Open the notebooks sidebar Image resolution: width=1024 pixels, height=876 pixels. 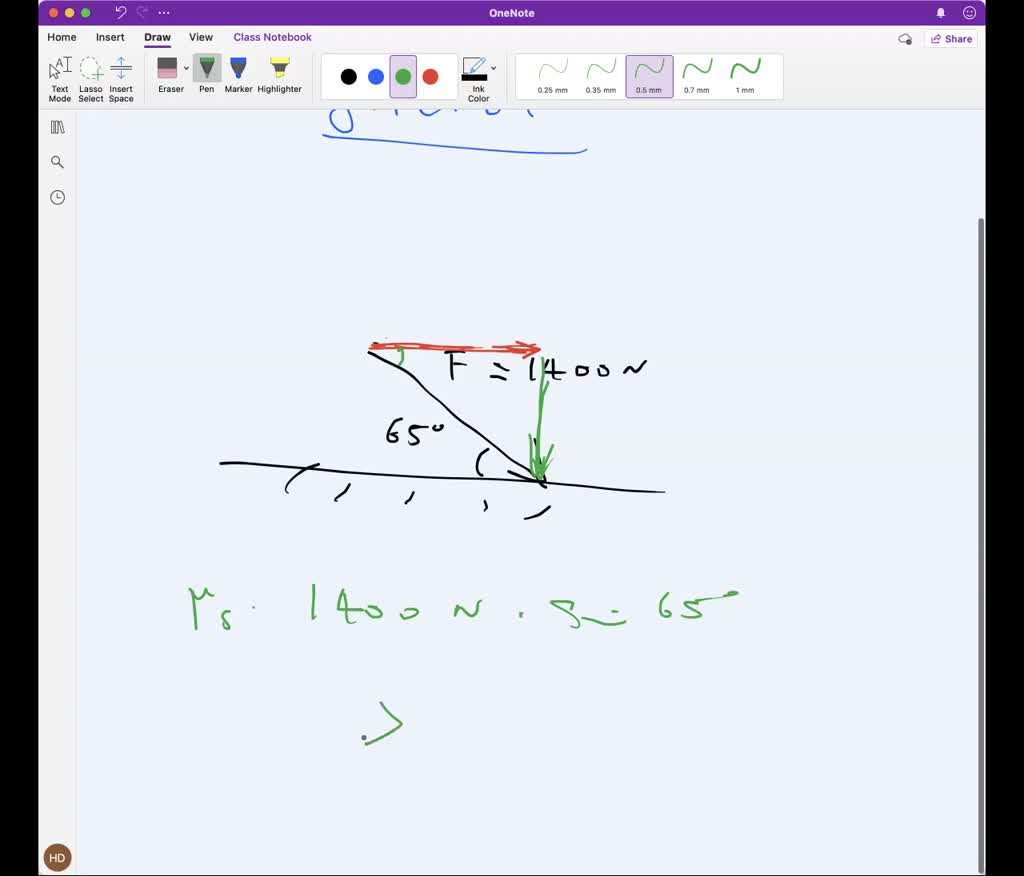(57, 126)
